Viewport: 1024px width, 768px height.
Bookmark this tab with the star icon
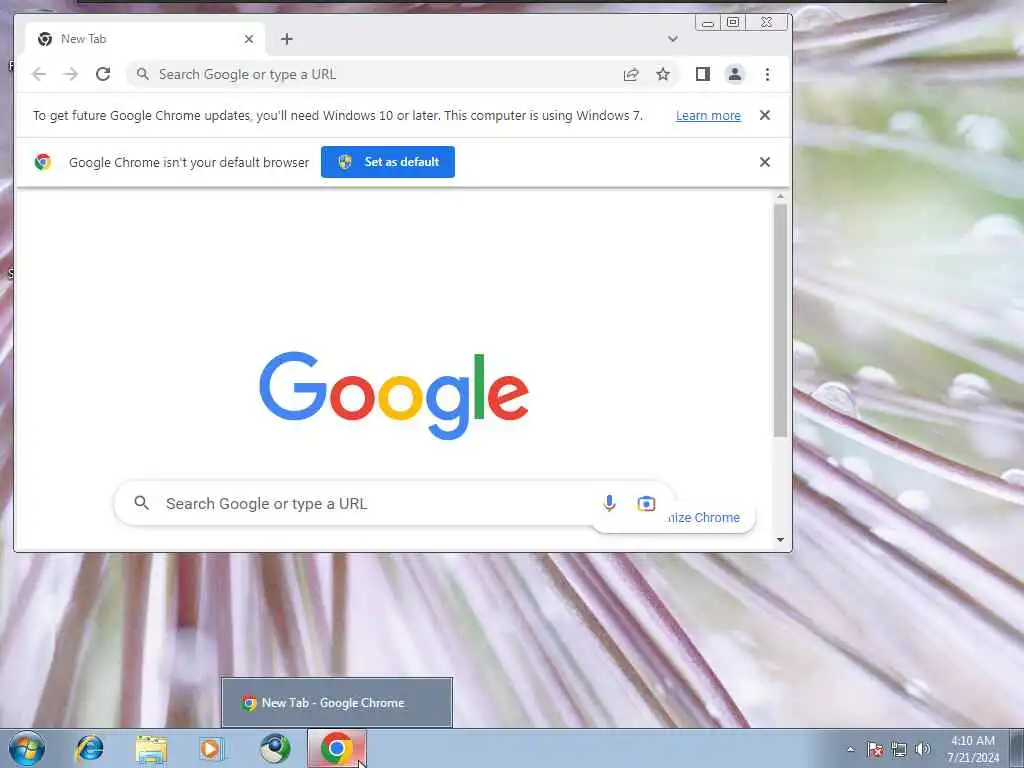point(663,74)
